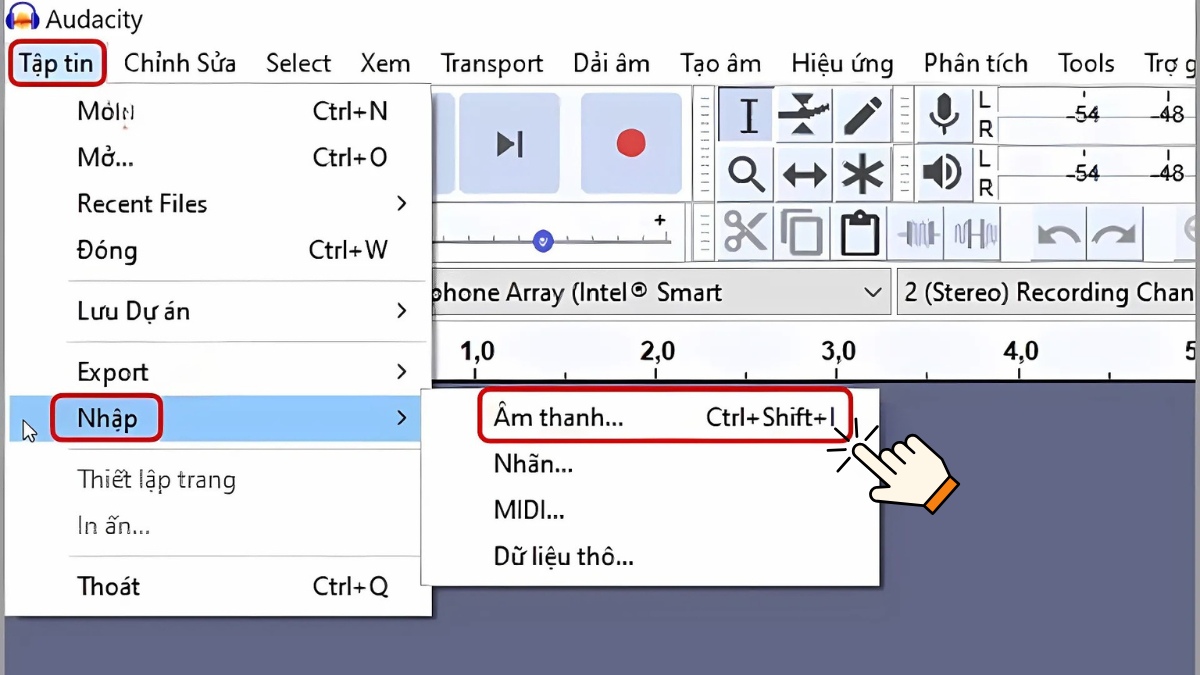The image size is (1200, 675).
Task: Select the Time Shift arrows tool
Action: click(x=804, y=173)
